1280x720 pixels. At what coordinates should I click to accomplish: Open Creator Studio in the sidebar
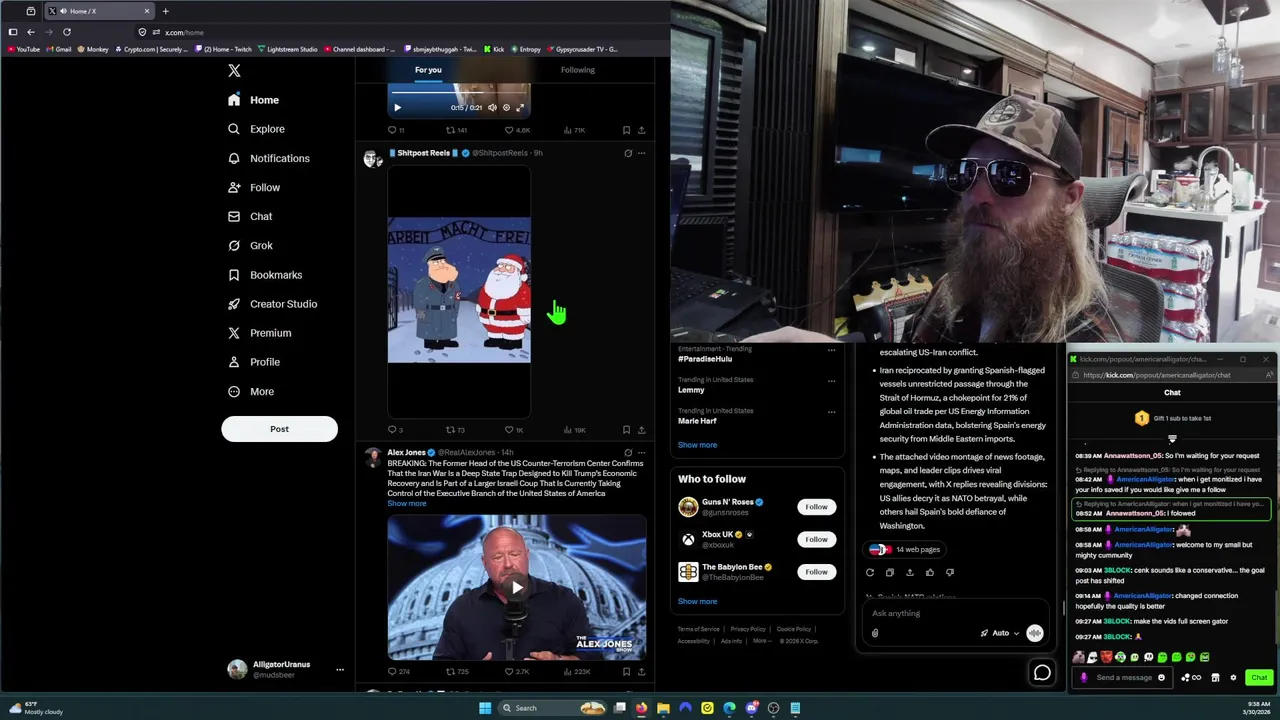(272, 304)
